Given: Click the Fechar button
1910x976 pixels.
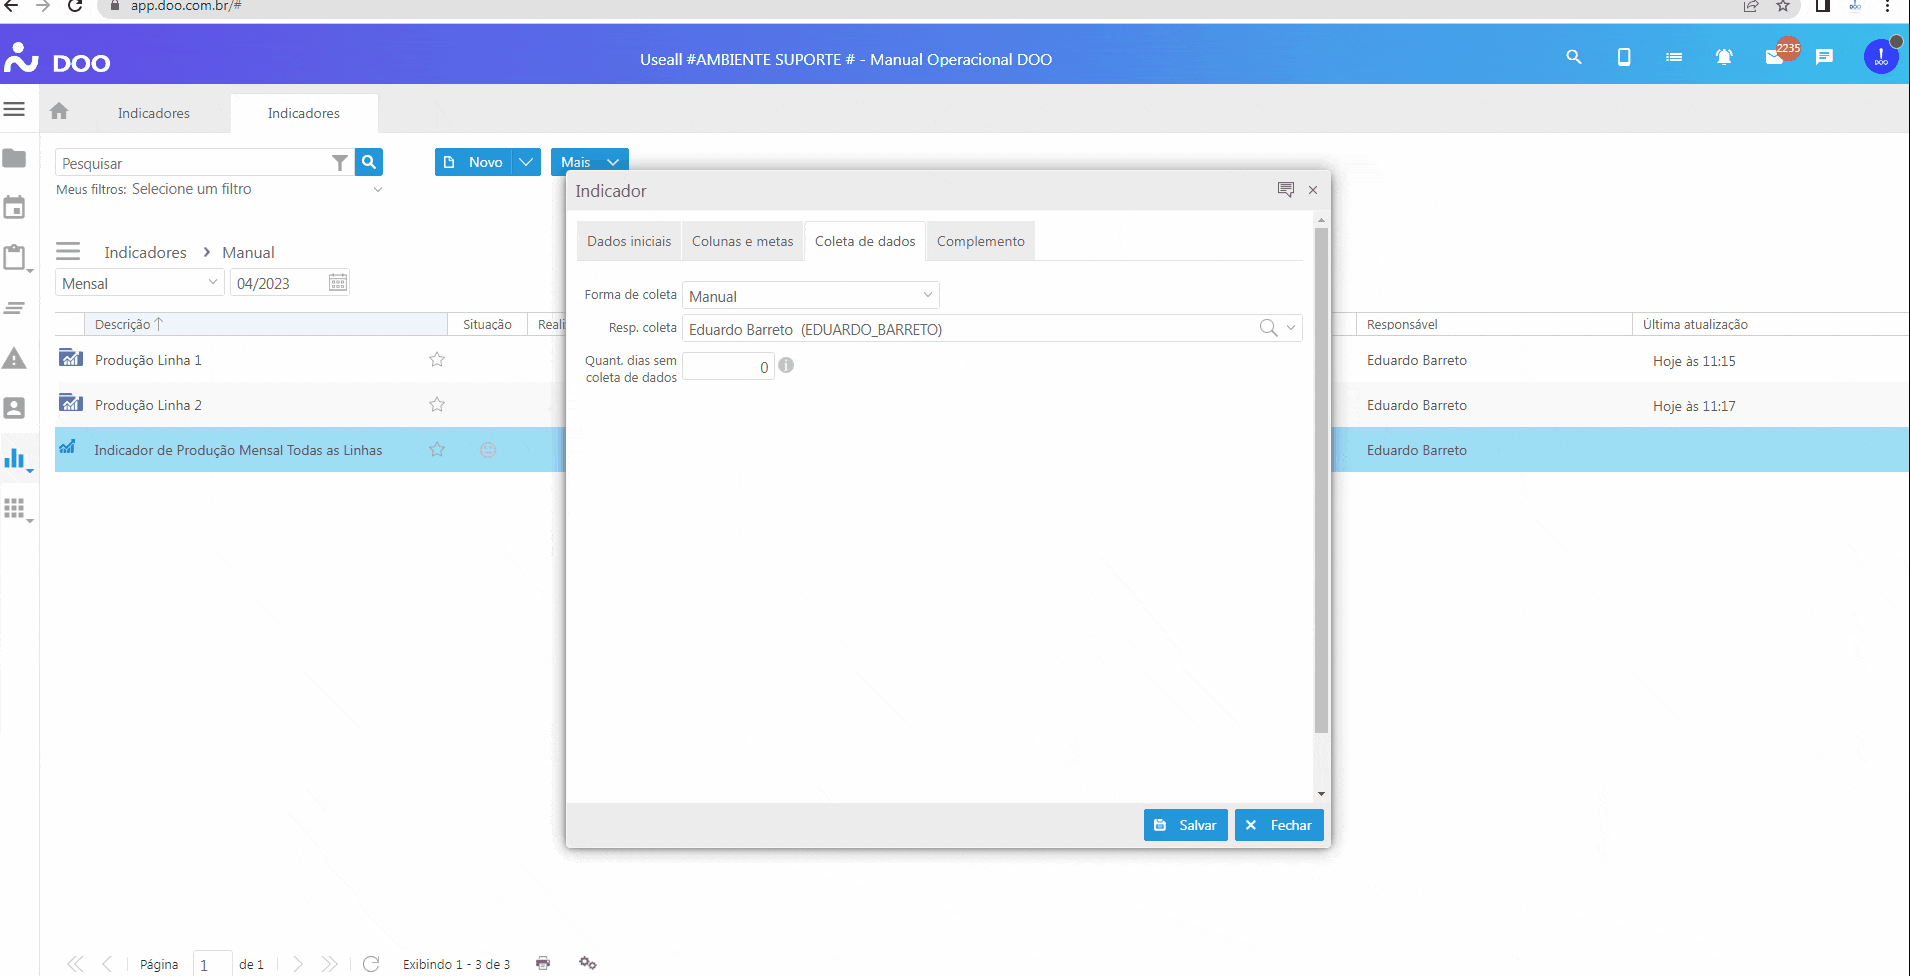Looking at the screenshot, I should pos(1279,825).
